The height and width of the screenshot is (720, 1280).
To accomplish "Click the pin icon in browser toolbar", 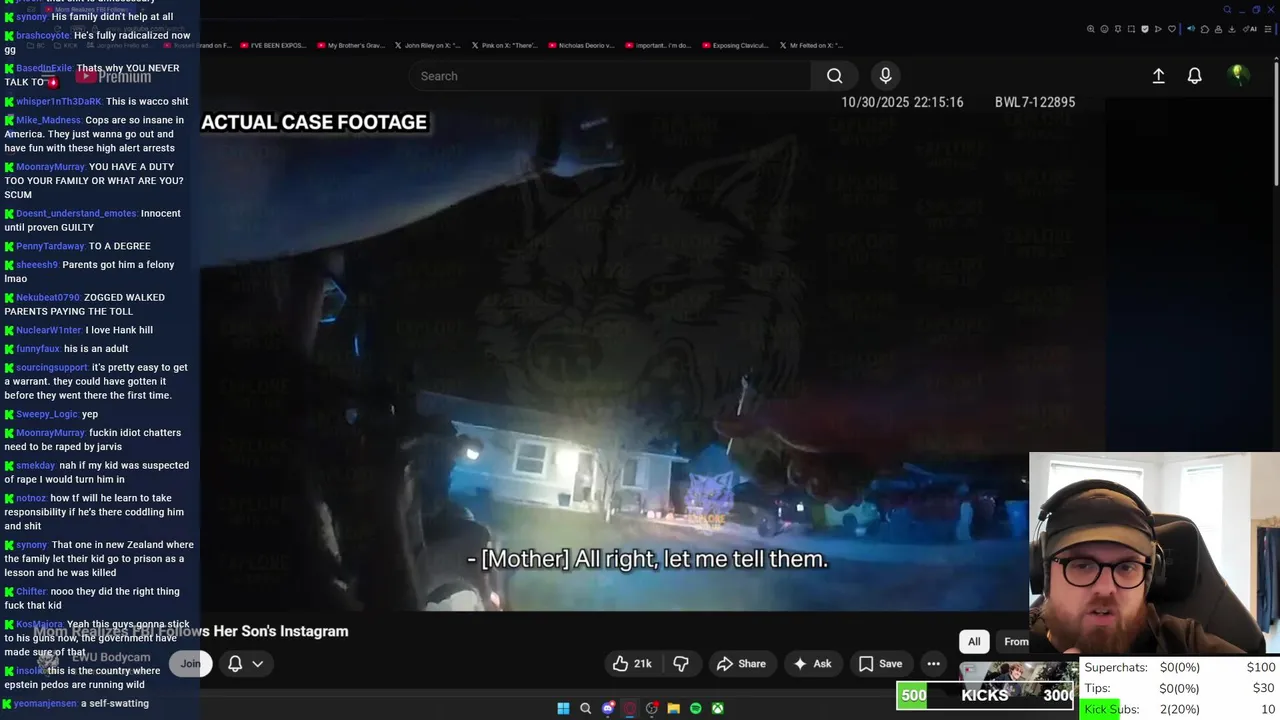I will tap(1118, 29).
